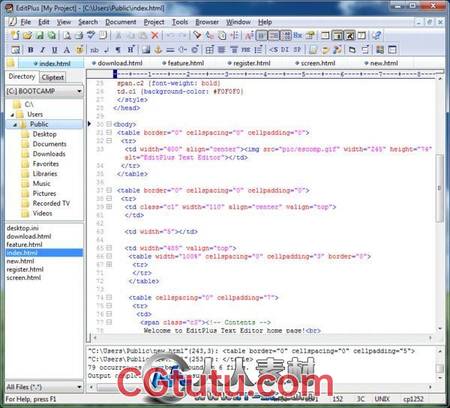This screenshot has height=408, width=450.
Task: Save the current file with Save icon
Action: [40, 35]
